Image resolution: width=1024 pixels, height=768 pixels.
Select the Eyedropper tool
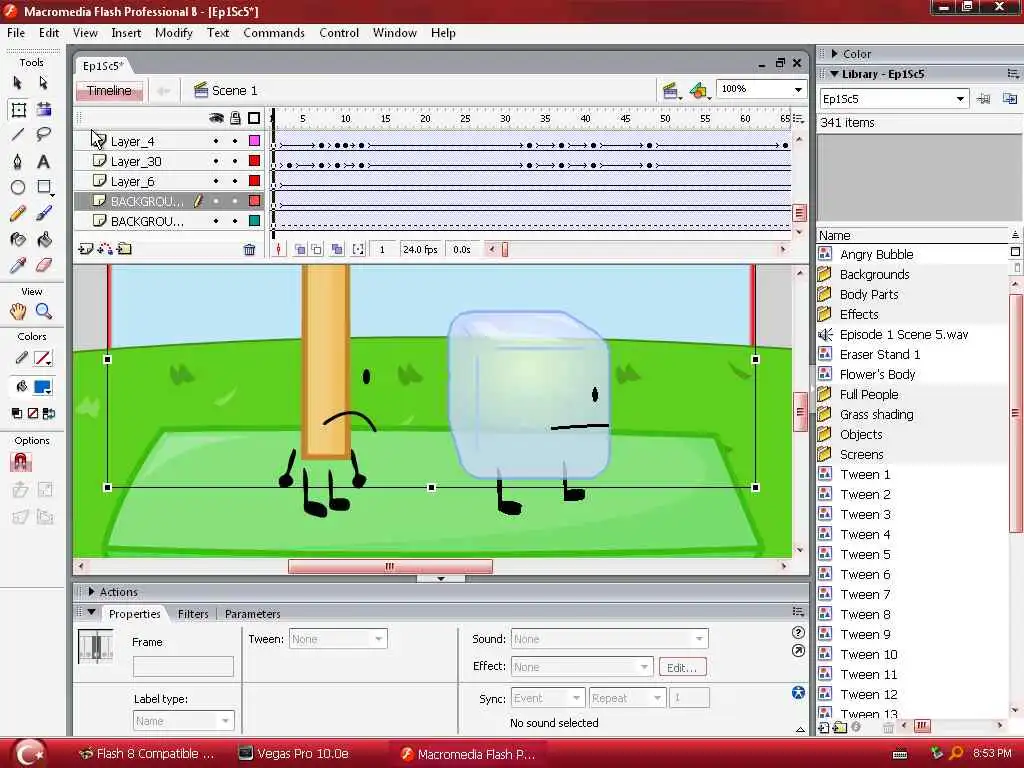tap(18, 265)
